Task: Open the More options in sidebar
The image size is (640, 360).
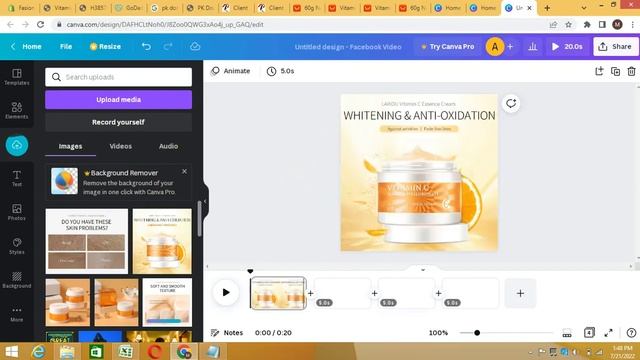Action: (x=16, y=314)
